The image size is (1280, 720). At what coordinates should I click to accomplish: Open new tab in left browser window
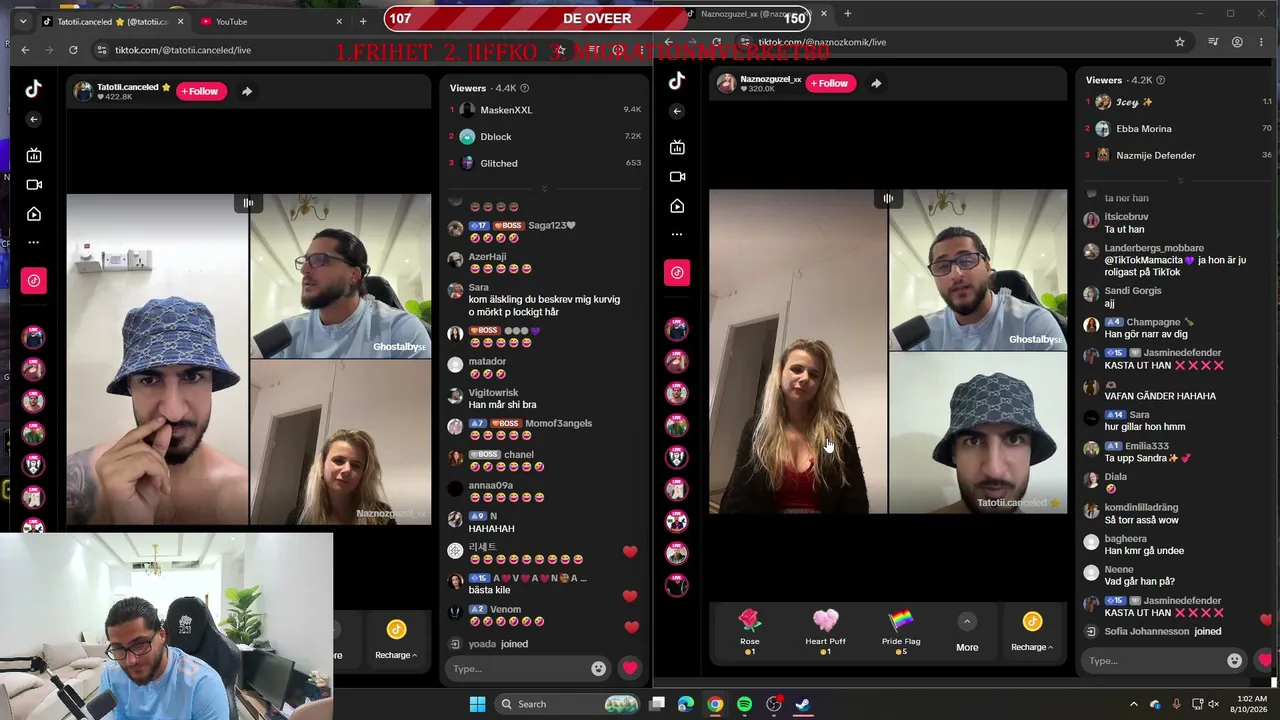coord(363,21)
